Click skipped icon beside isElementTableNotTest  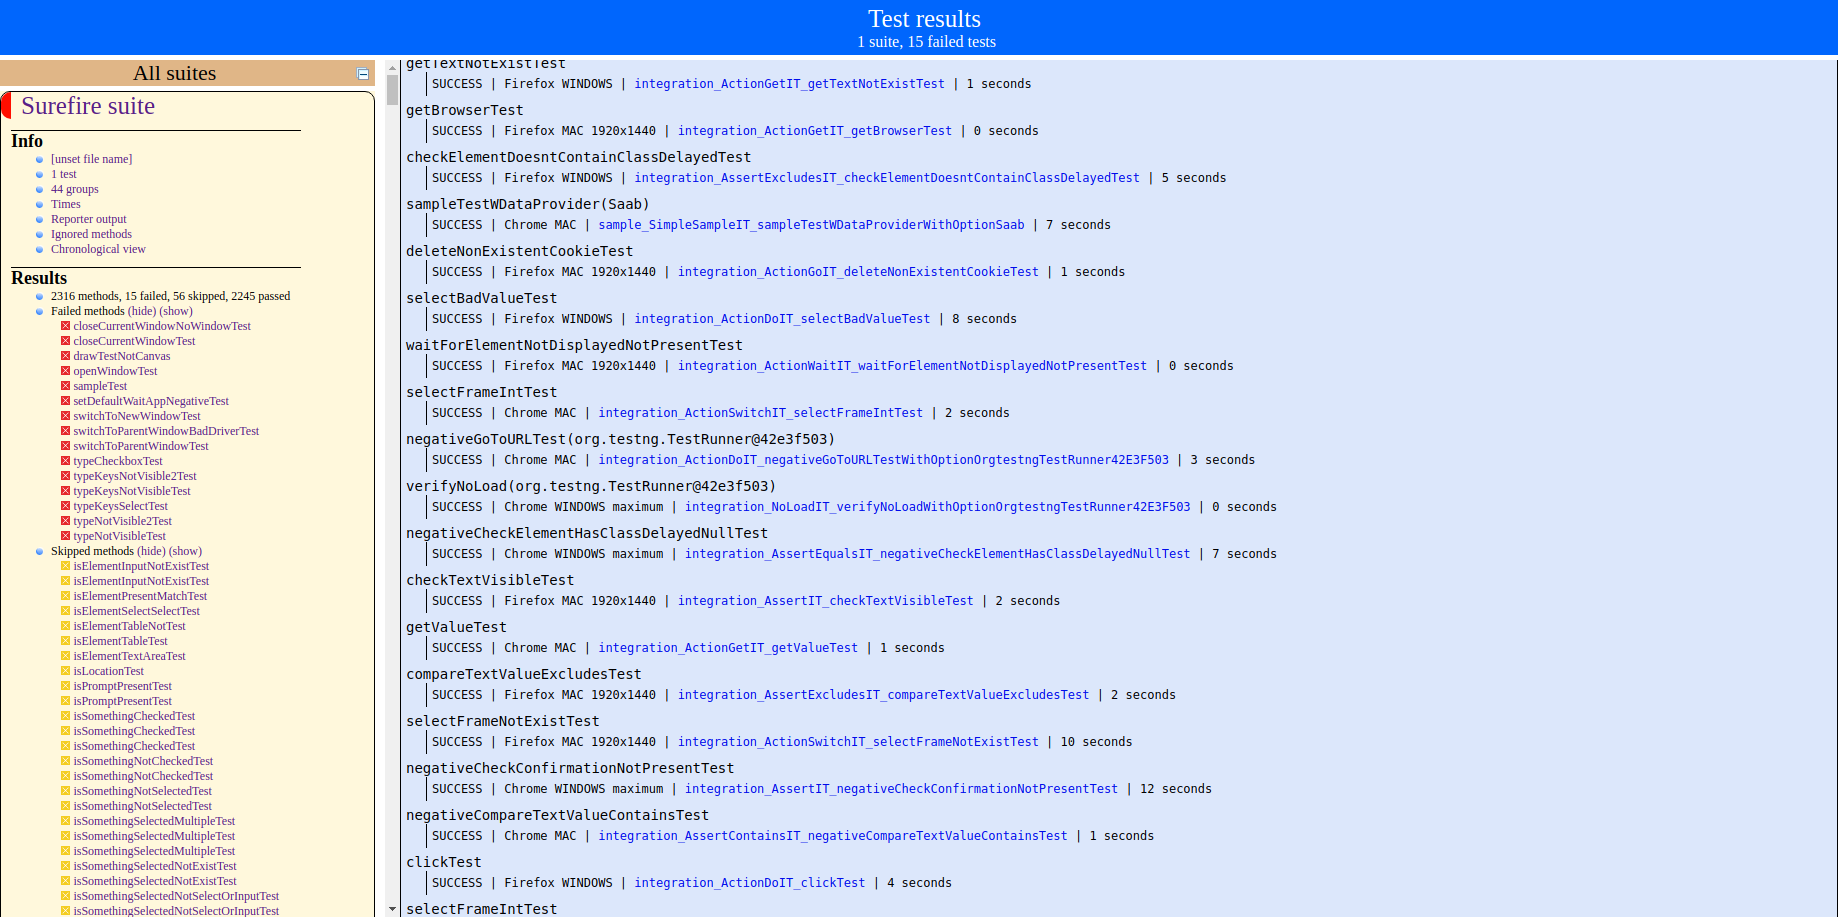click(x=65, y=626)
